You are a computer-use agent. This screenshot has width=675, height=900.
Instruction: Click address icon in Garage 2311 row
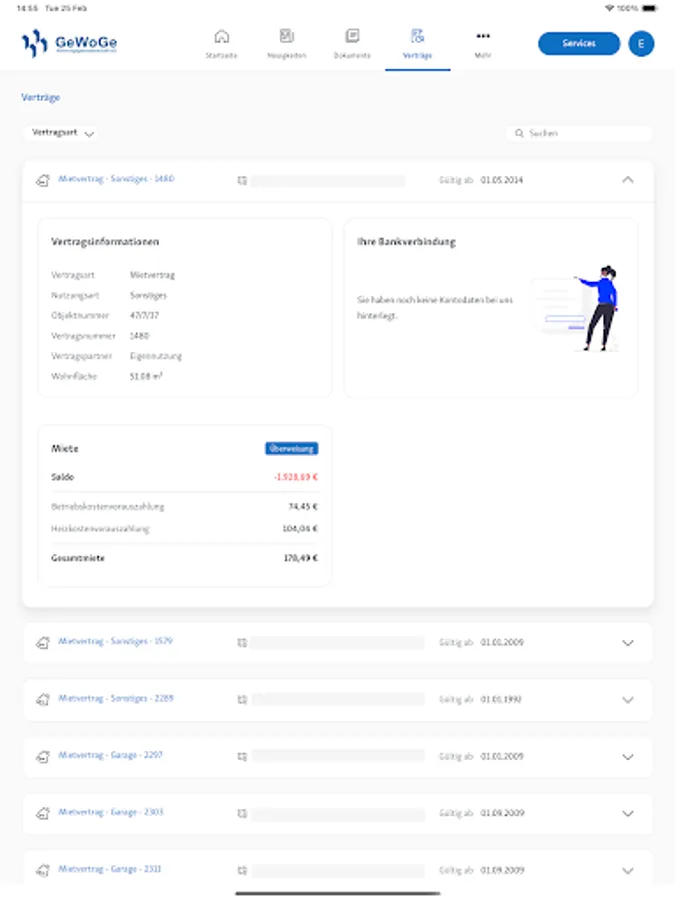pos(242,870)
